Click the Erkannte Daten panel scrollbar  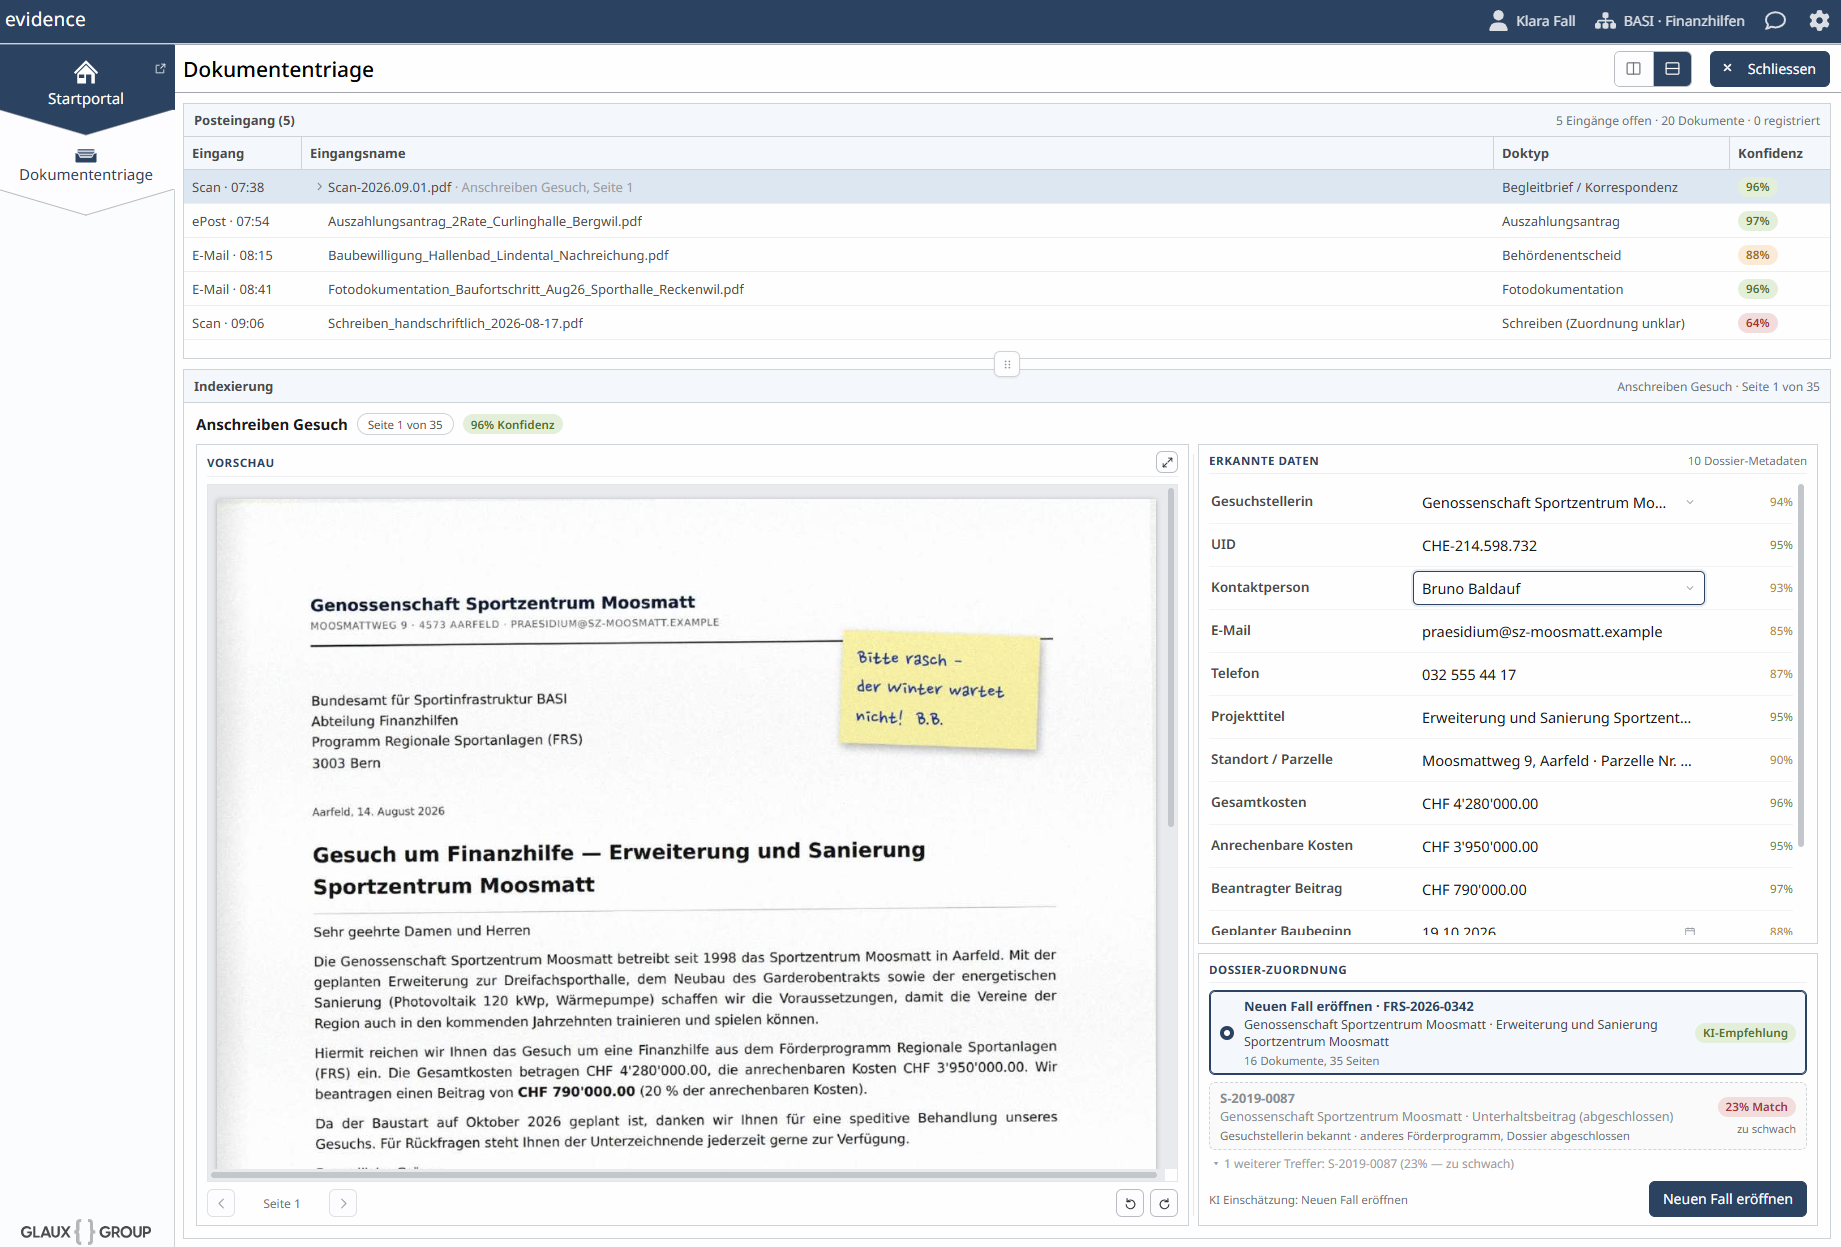(x=1801, y=665)
